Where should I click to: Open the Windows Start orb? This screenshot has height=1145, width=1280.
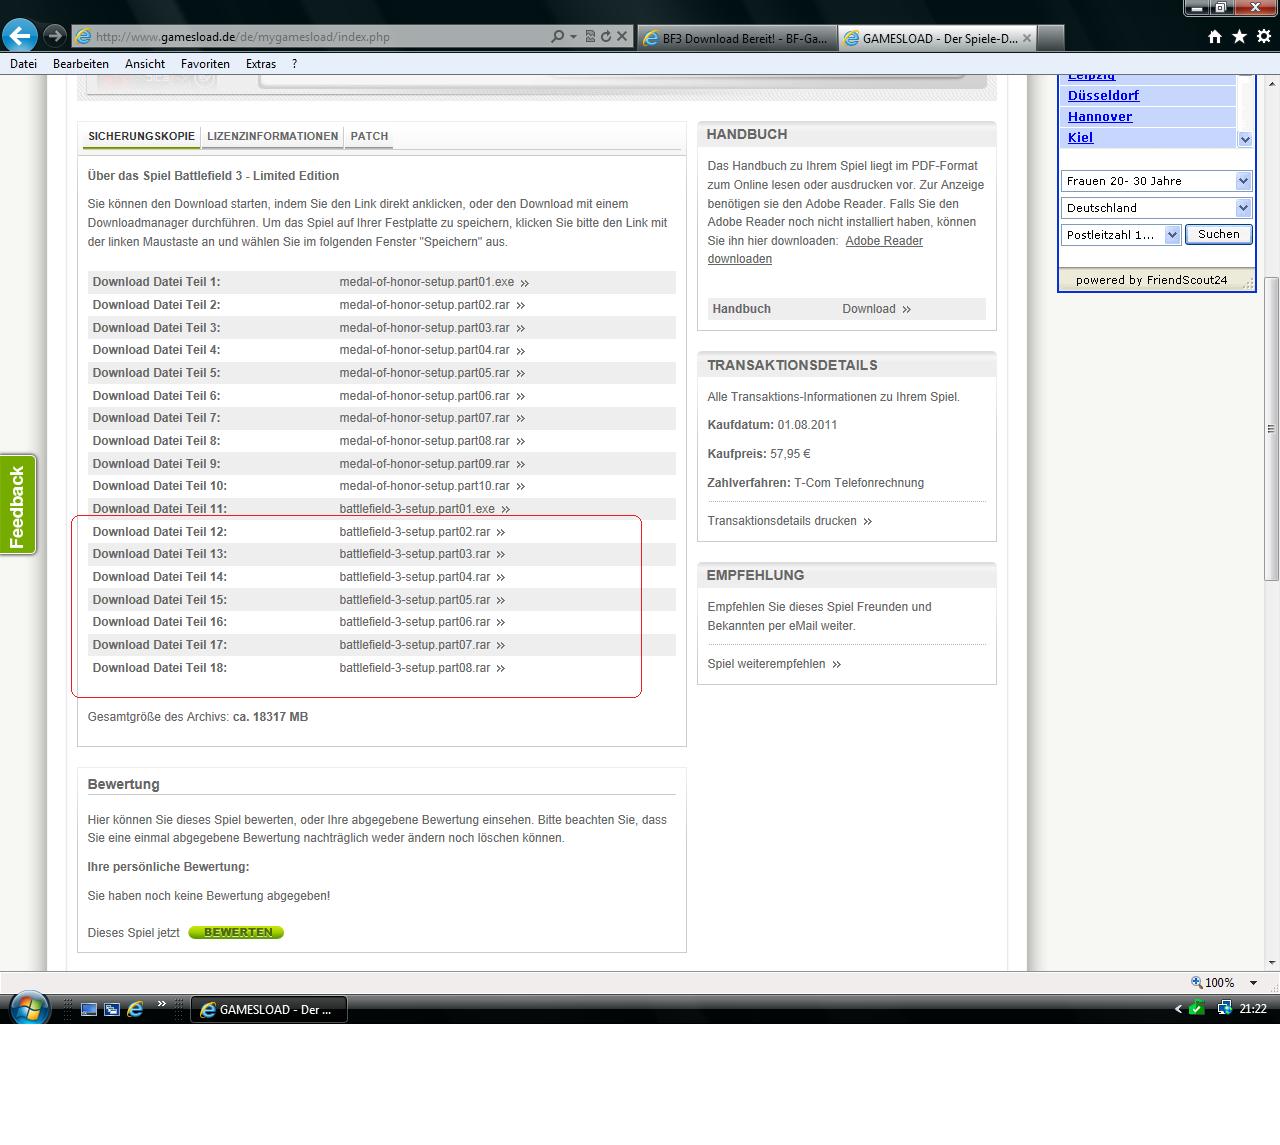click(28, 1008)
